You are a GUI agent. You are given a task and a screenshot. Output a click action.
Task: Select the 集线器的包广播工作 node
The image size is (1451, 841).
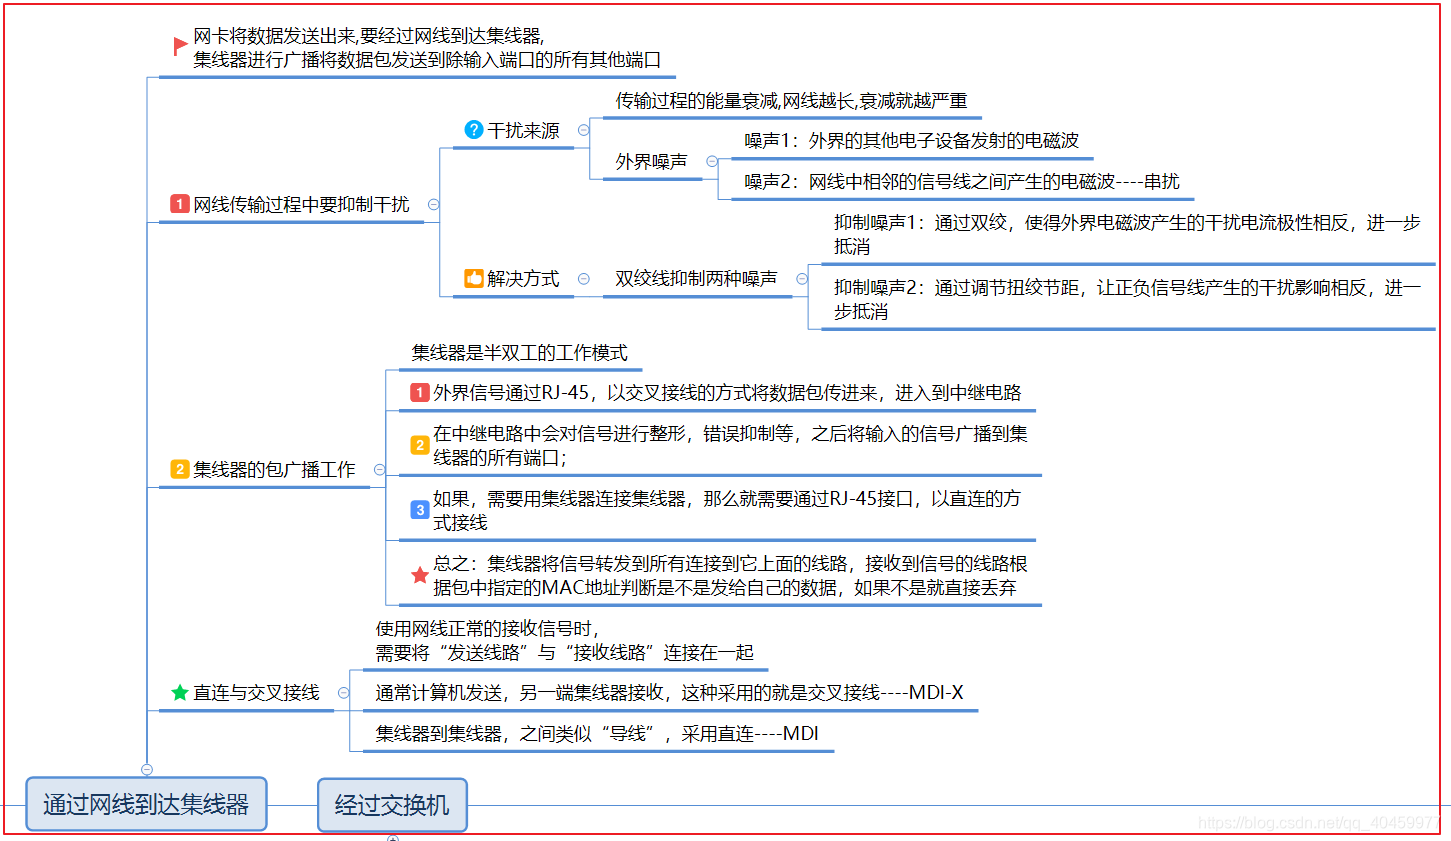[x=274, y=469]
